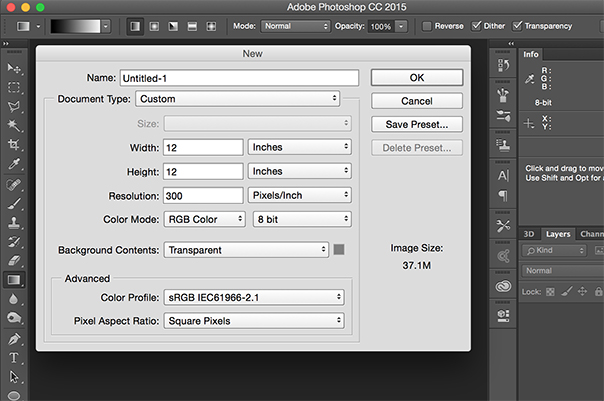Select the Pen tool
This screenshot has height=401, width=604.
click(14, 339)
